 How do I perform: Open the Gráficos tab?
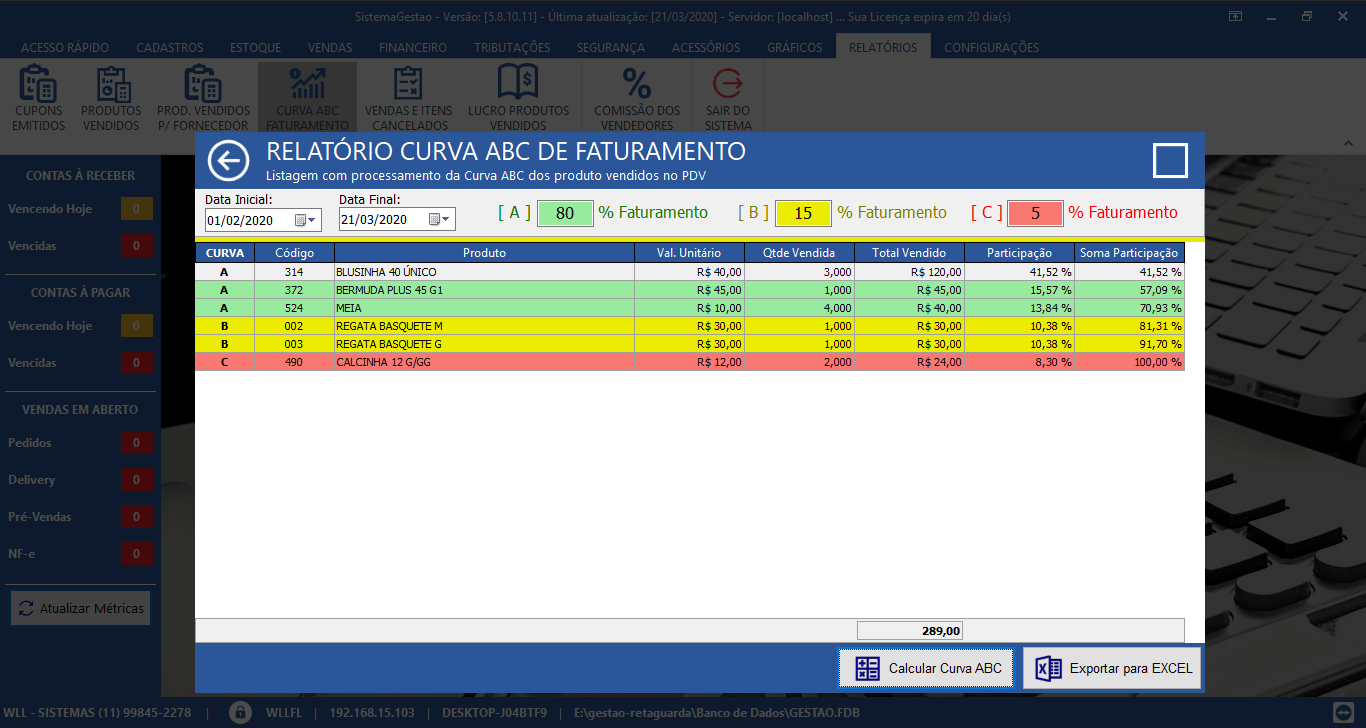(x=795, y=47)
